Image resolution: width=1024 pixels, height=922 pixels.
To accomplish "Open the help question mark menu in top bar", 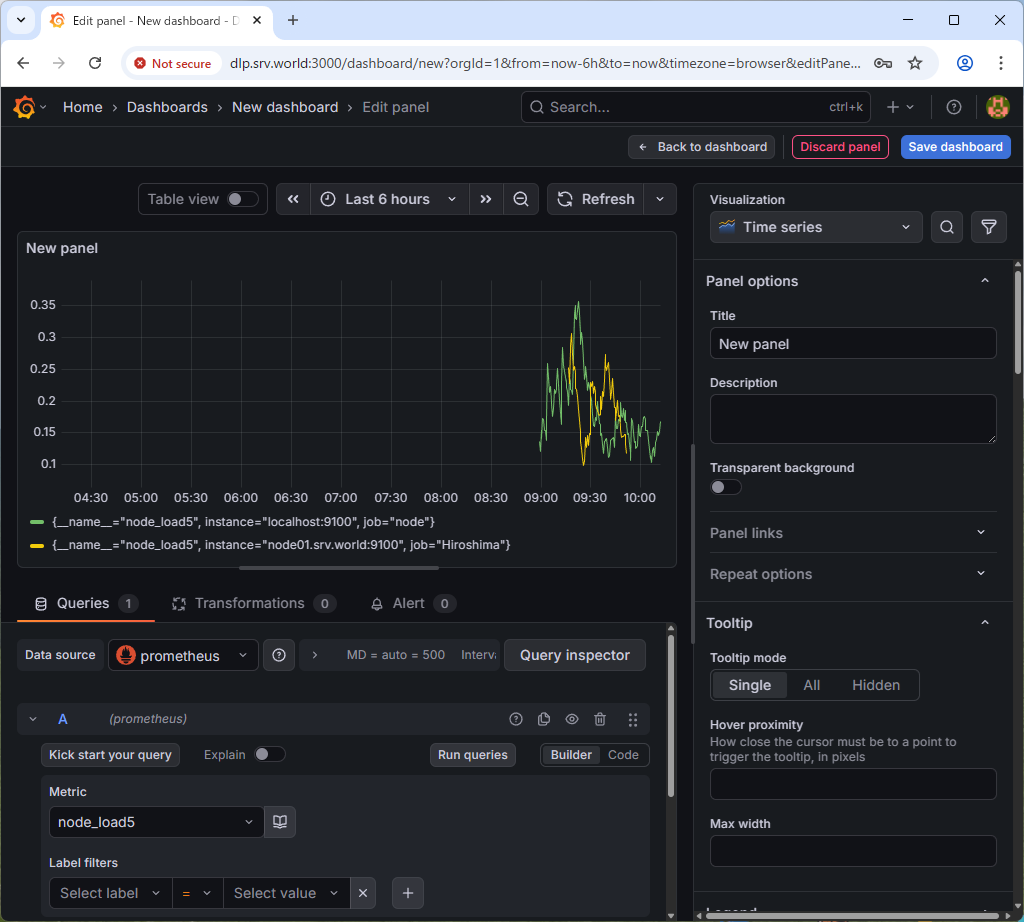I will [953, 107].
